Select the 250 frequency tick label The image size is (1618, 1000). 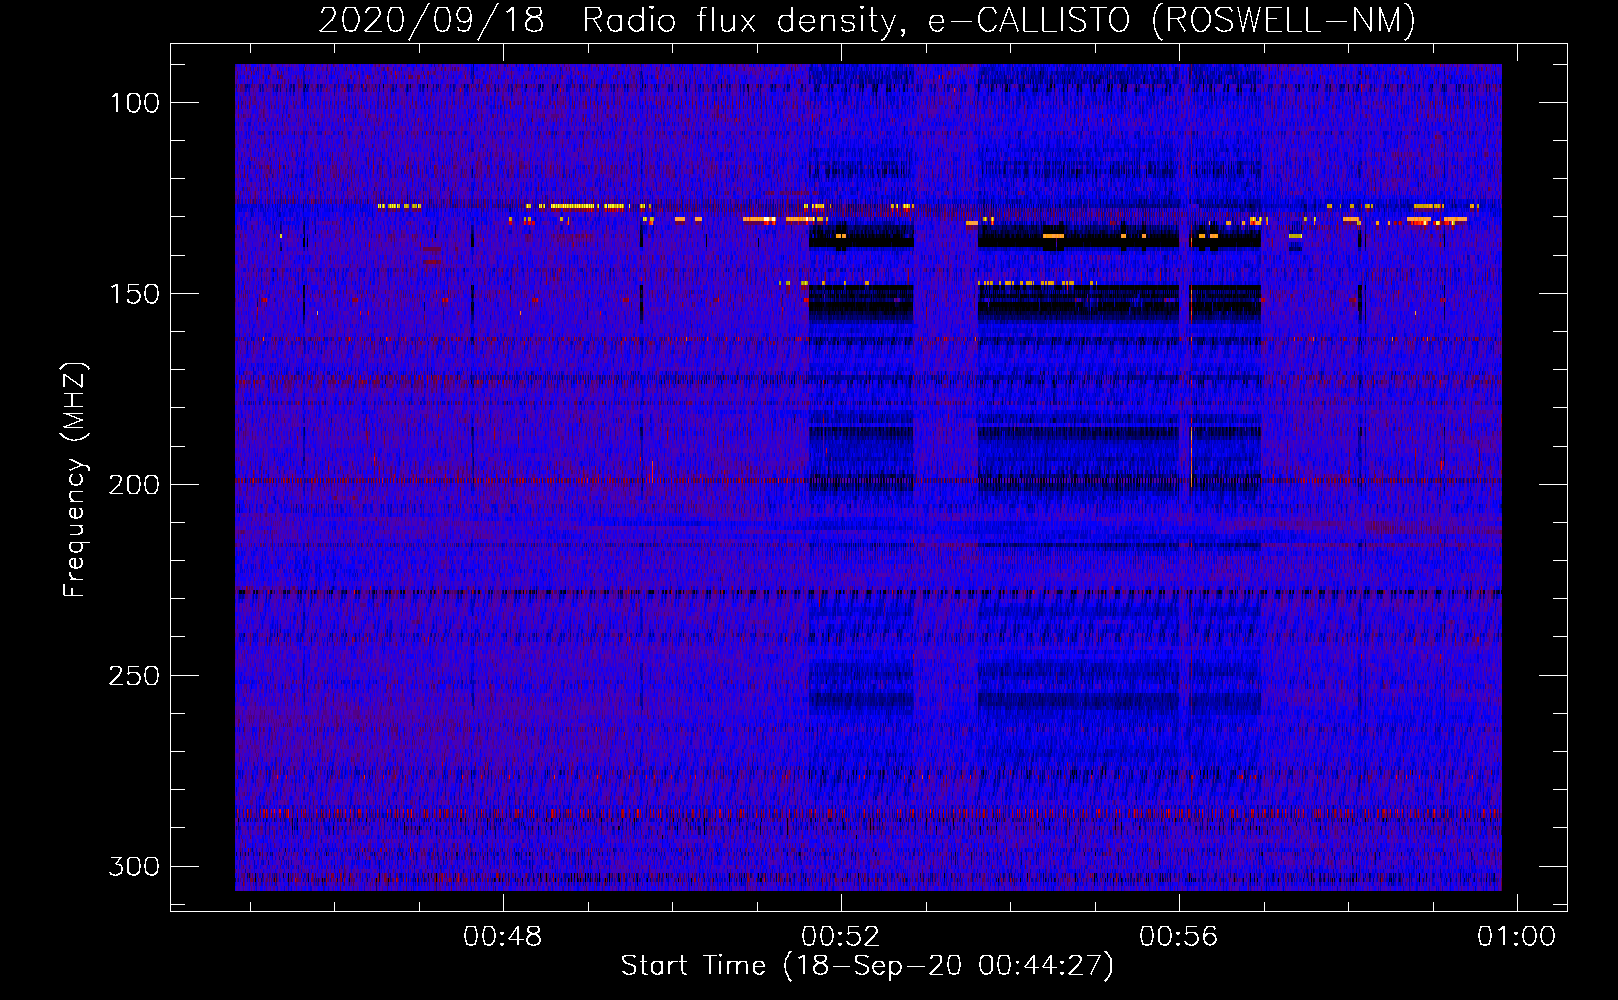135,676
